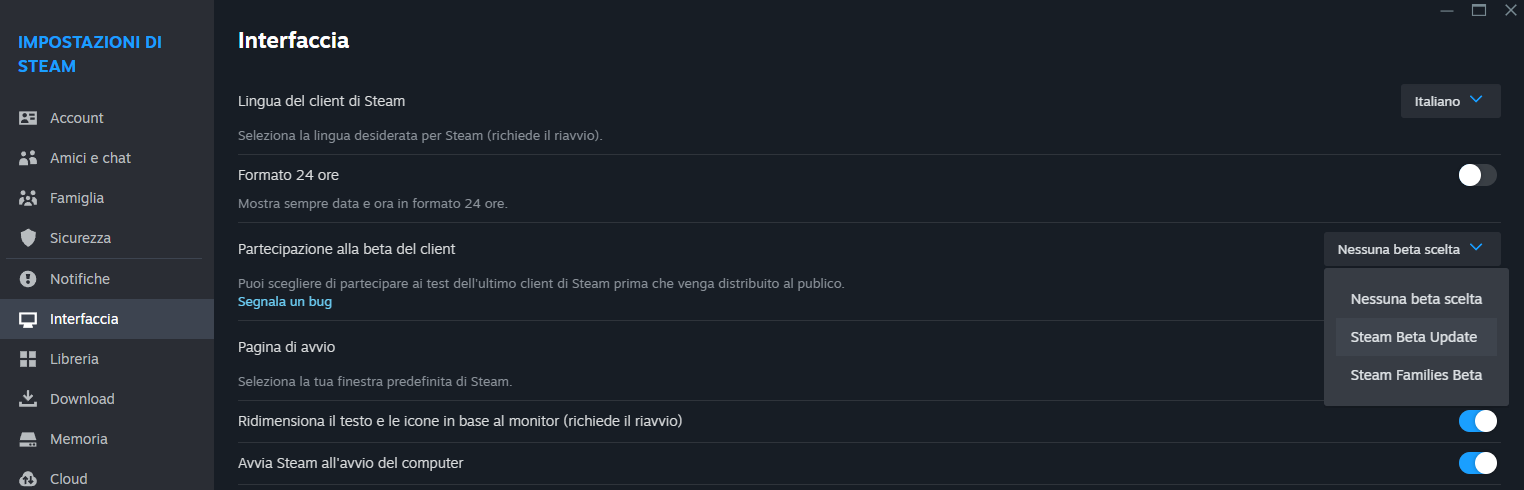Disable text and icon scaling toggle
The height and width of the screenshot is (490, 1524).
(x=1477, y=421)
